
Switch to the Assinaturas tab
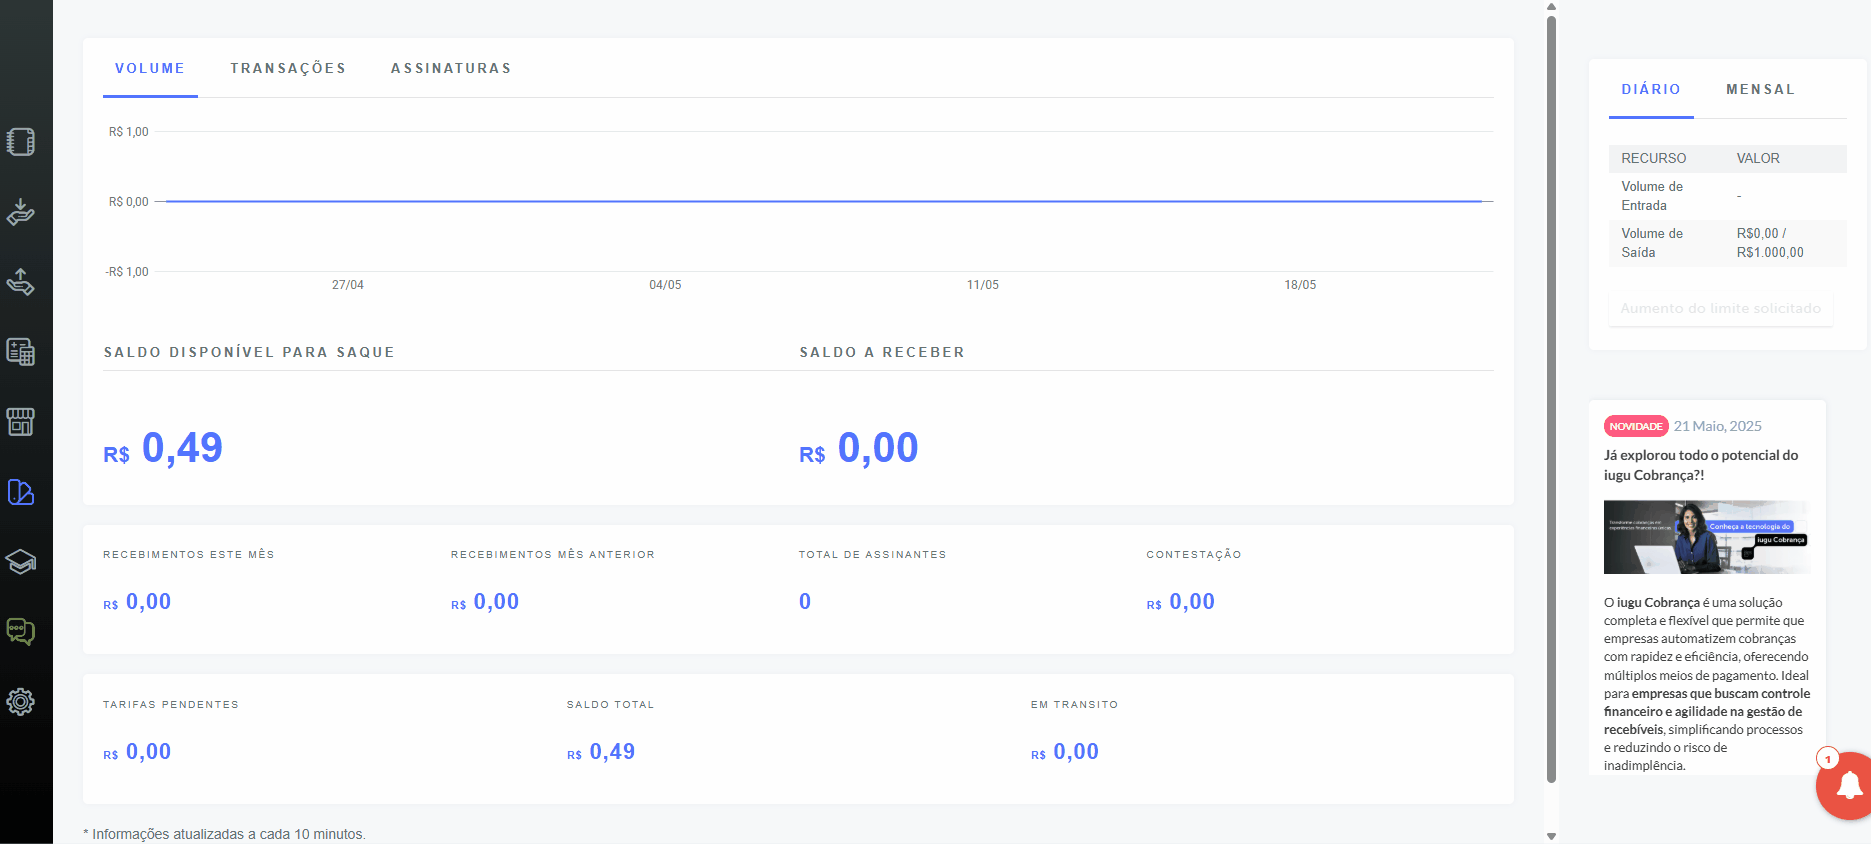click(x=451, y=68)
